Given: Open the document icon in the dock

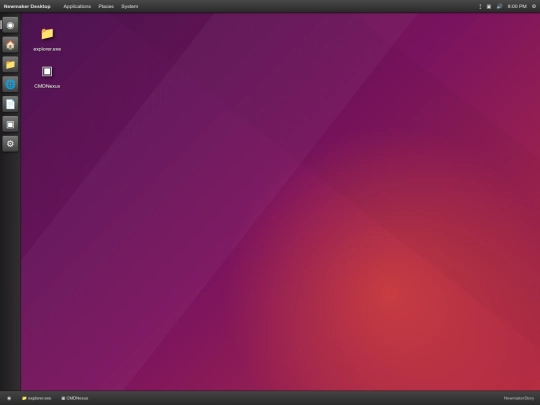Looking at the screenshot, I should (x=10, y=104).
